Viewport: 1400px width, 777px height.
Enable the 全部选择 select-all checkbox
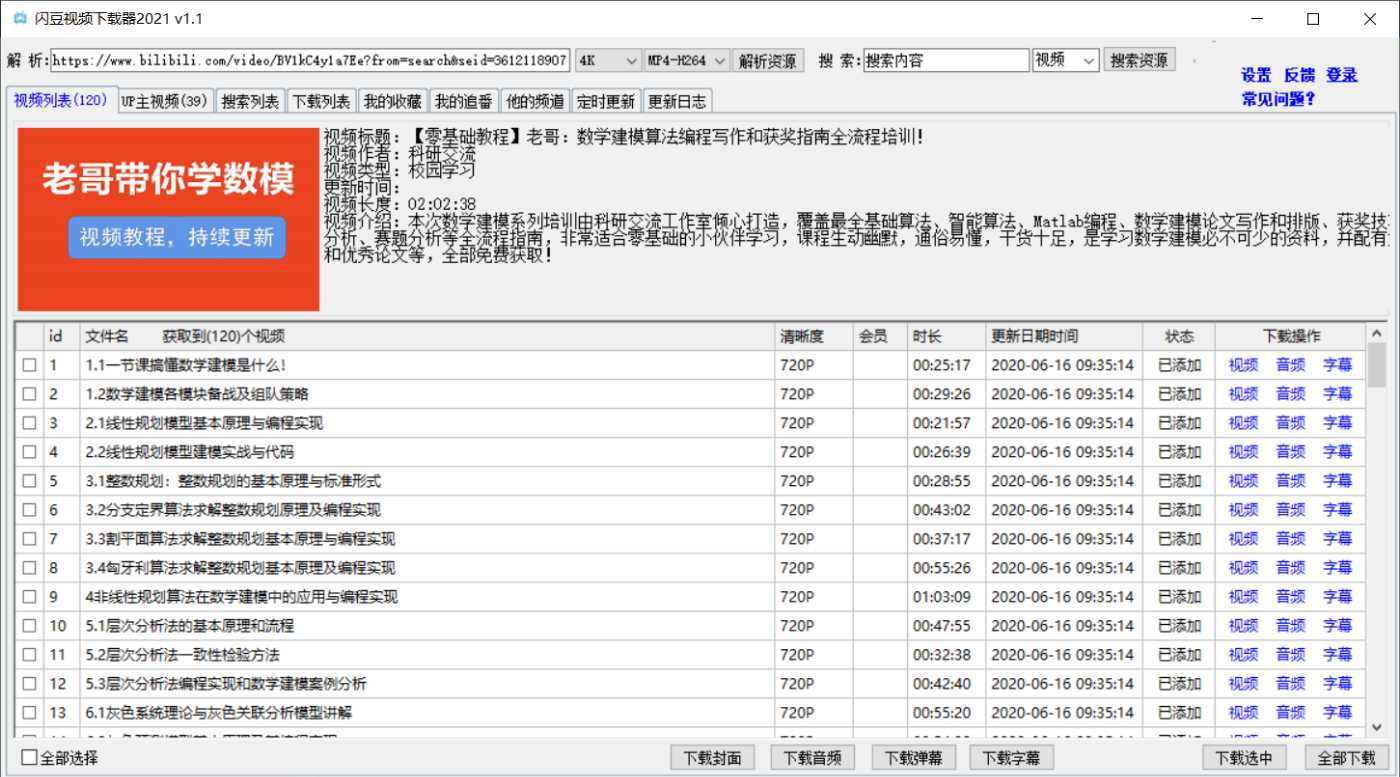pos(27,758)
